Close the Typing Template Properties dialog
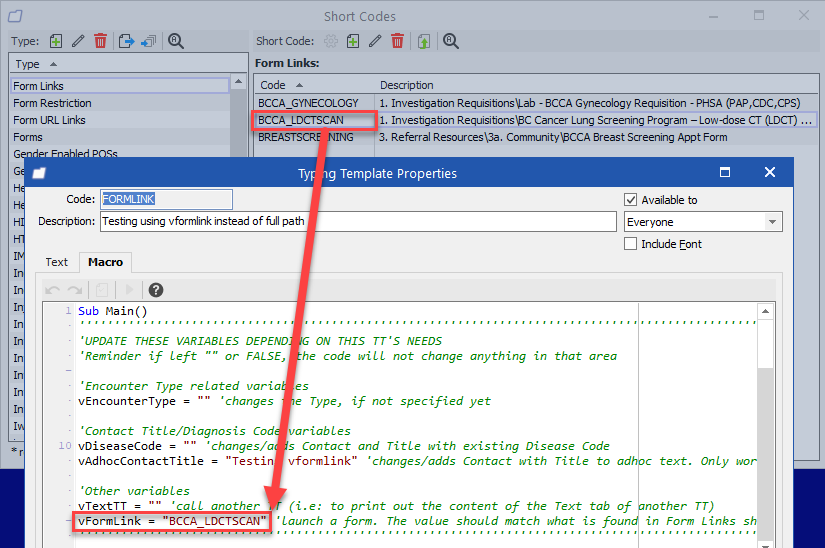The image size is (825, 548). coord(770,172)
